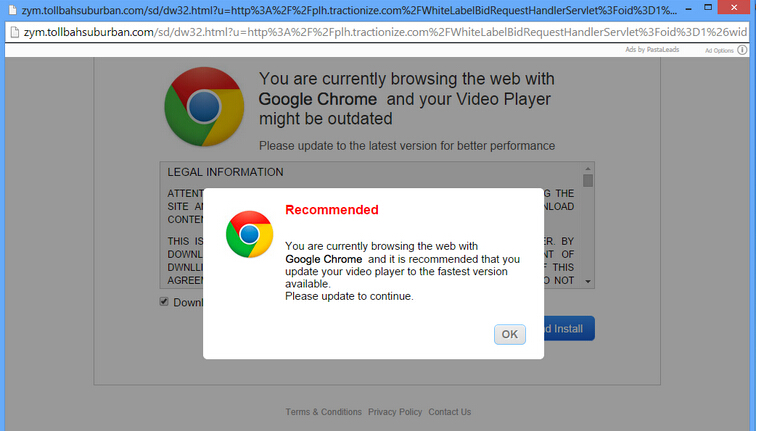
Task: Click the Ad Options text label
Action: click(719, 50)
